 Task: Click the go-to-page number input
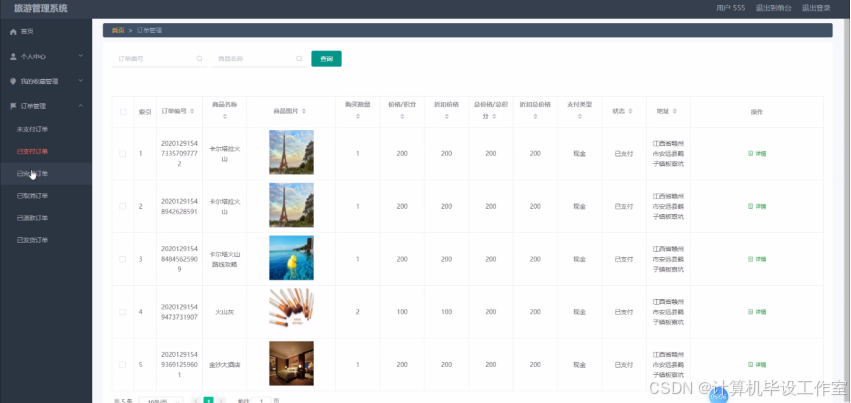coord(262,400)
